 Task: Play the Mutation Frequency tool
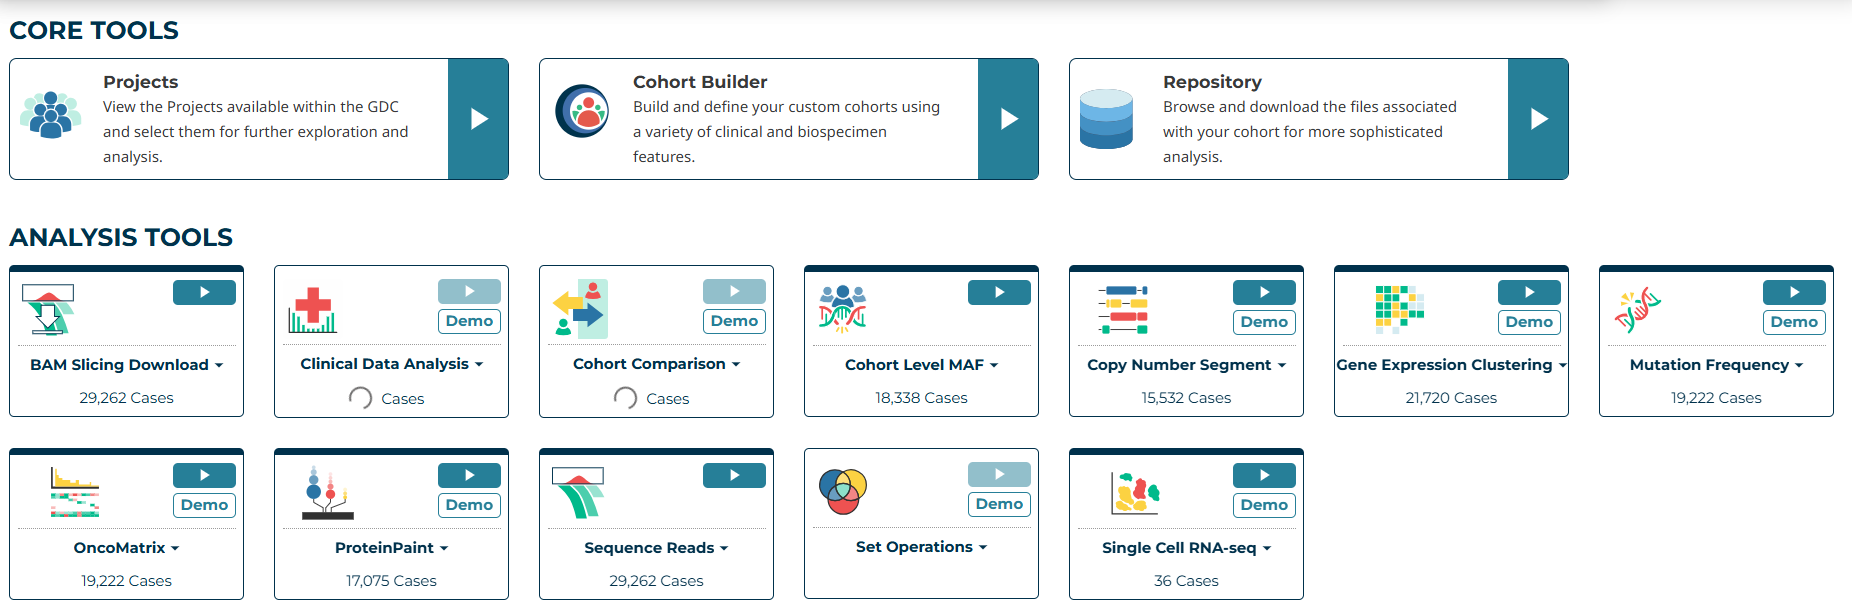[1794, 292]
